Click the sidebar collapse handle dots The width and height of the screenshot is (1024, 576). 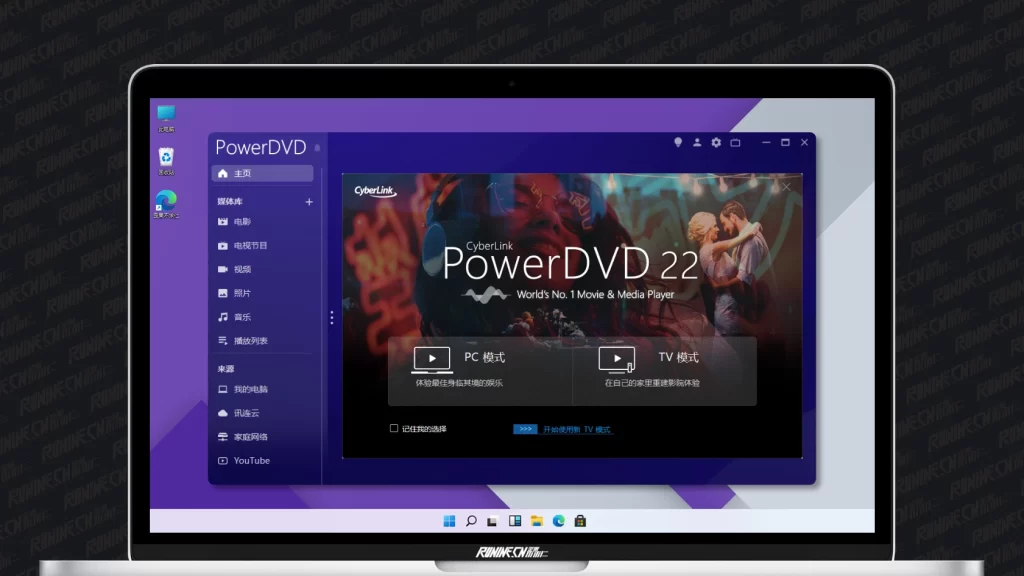pos(332,317)
